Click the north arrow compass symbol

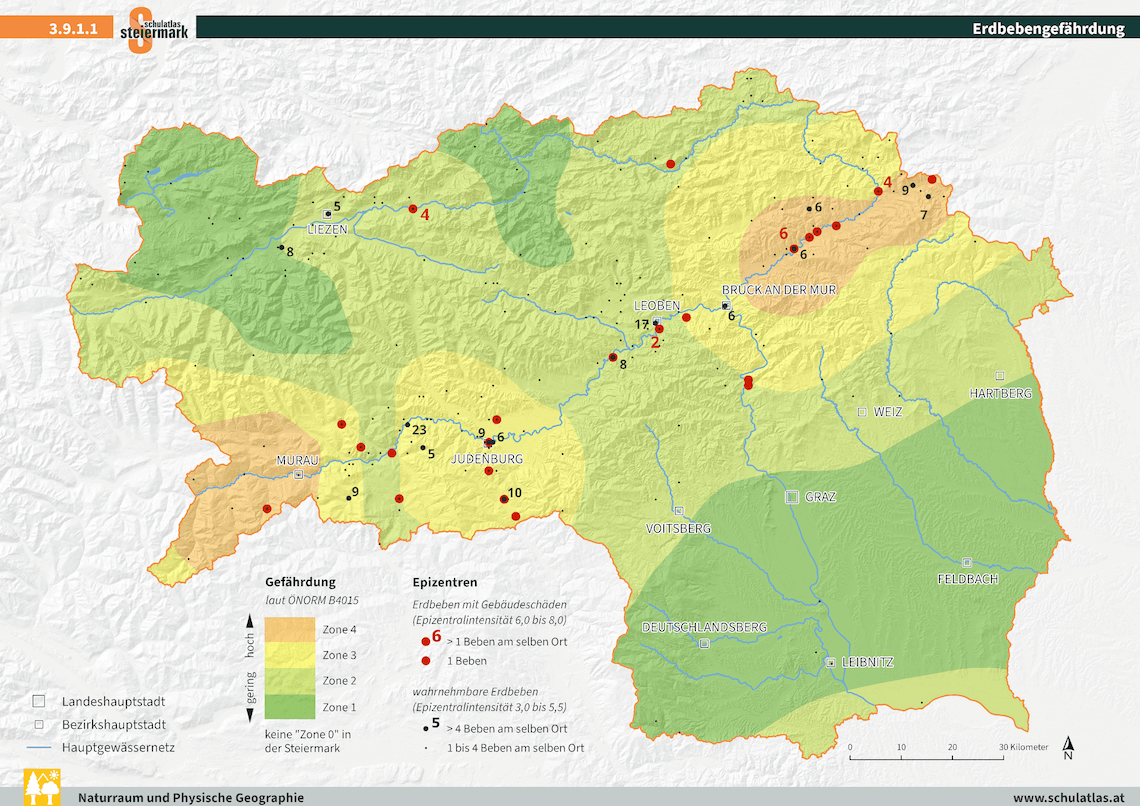tap(1068, 748)
